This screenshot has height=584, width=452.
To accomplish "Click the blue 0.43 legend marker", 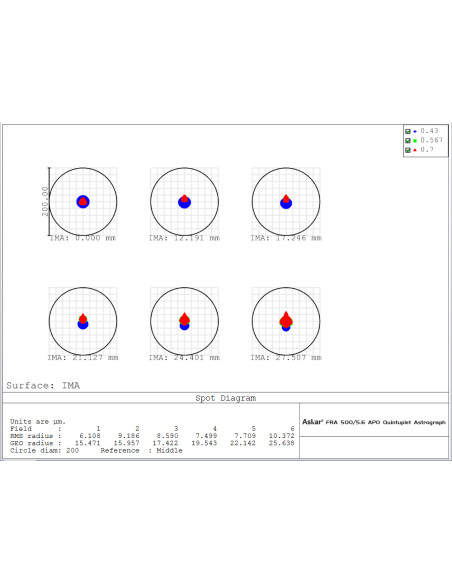I will [x=415, y=131].
